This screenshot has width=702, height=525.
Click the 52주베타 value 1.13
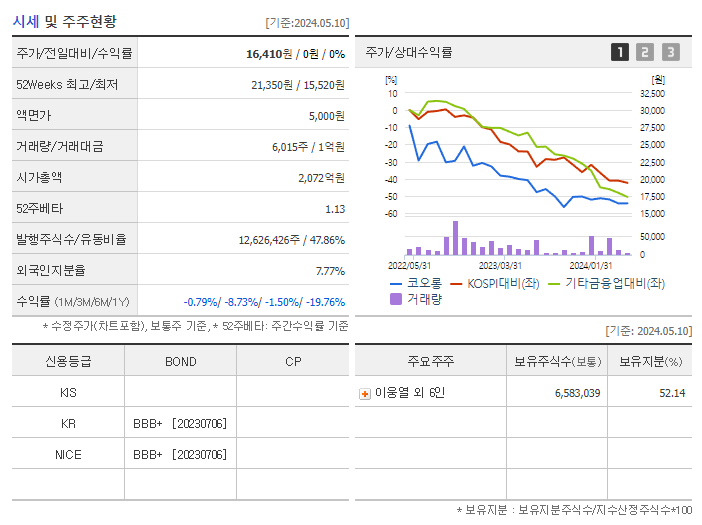[335, 209]
